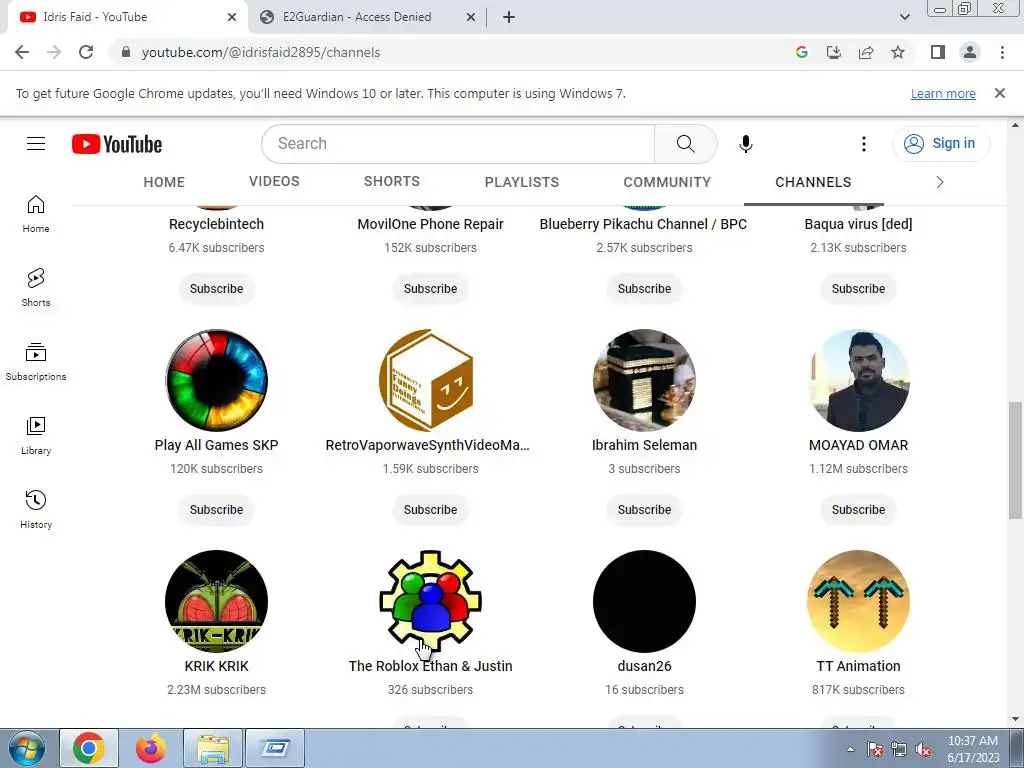Subscribe to MovilOne Phone Repair
Screen dimensions: 1024x768
coord(430,289)
